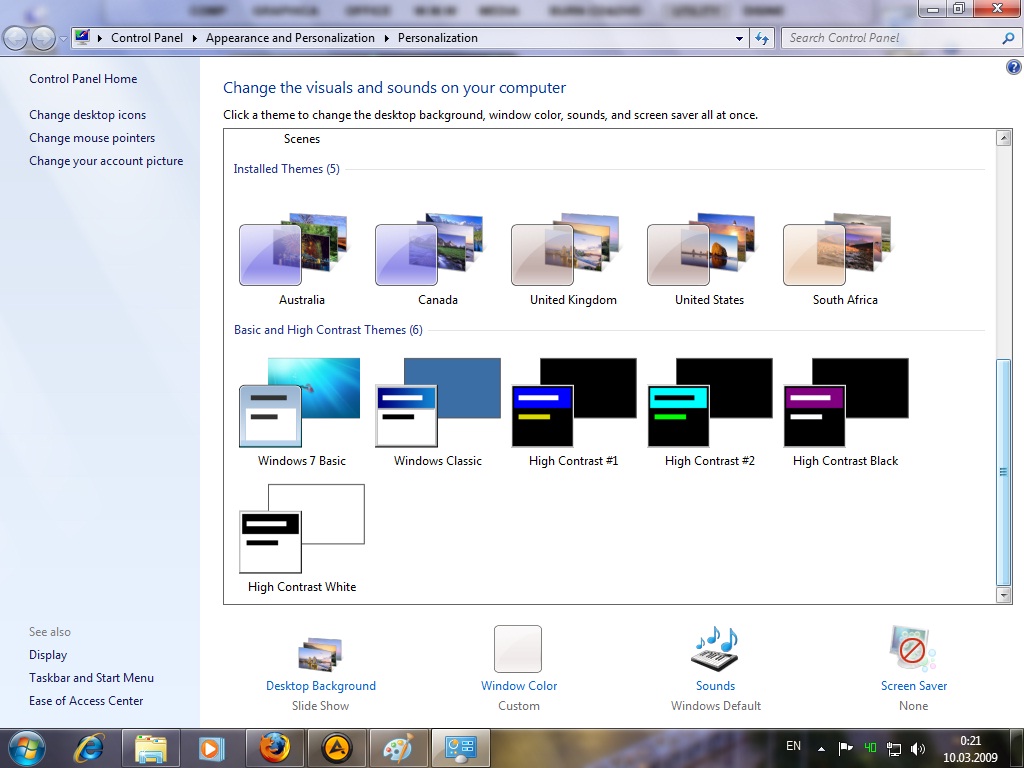This screenshot has width=1024, height=768.
Task: Switch to the Windows 7 Basic theme
Action: click(x=300, y=402)
